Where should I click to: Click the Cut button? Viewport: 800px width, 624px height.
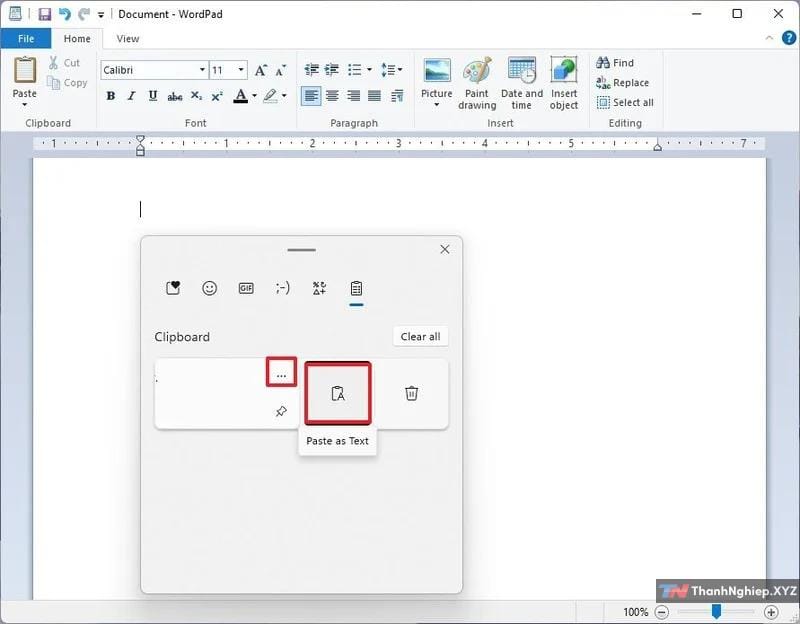[x=64, y=63]
